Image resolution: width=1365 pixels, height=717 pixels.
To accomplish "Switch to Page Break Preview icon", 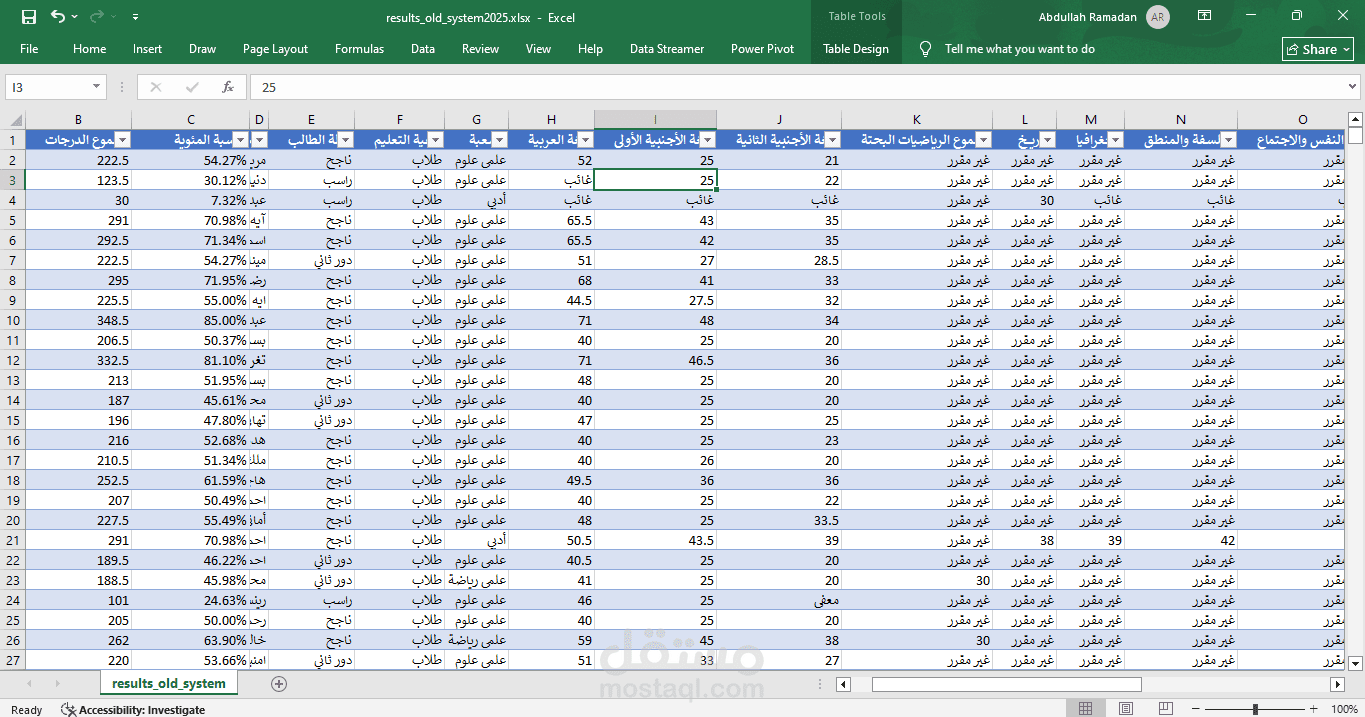I will coord(1165,709).
